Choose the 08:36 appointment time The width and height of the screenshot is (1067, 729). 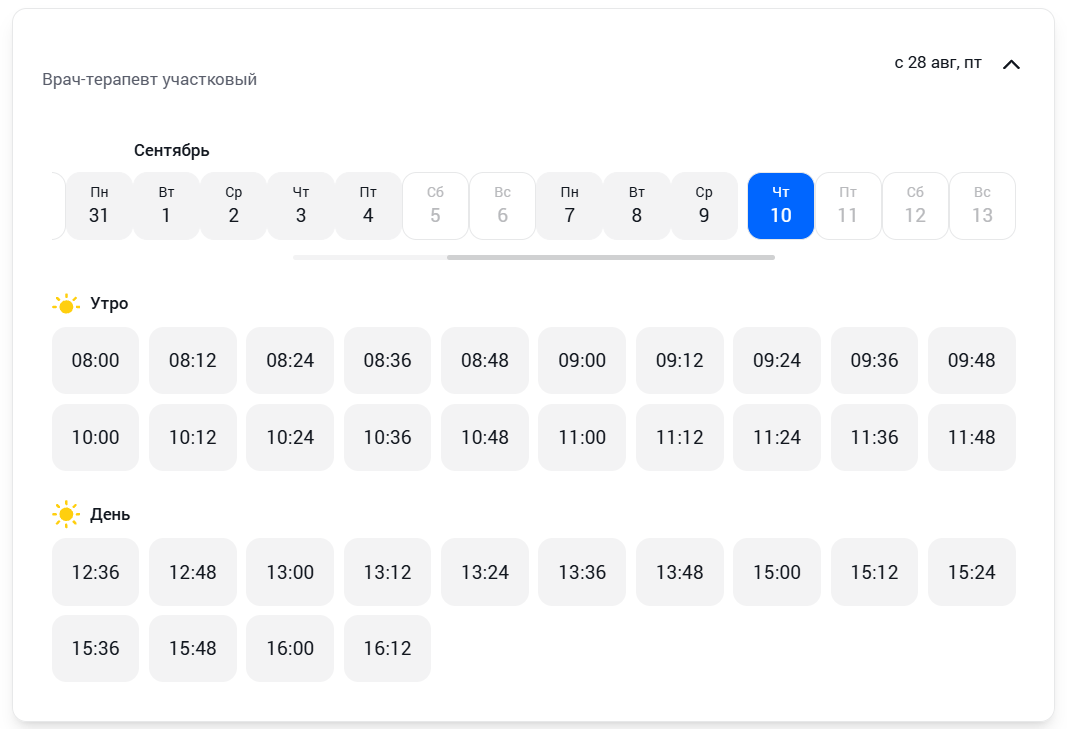point(387,360)
